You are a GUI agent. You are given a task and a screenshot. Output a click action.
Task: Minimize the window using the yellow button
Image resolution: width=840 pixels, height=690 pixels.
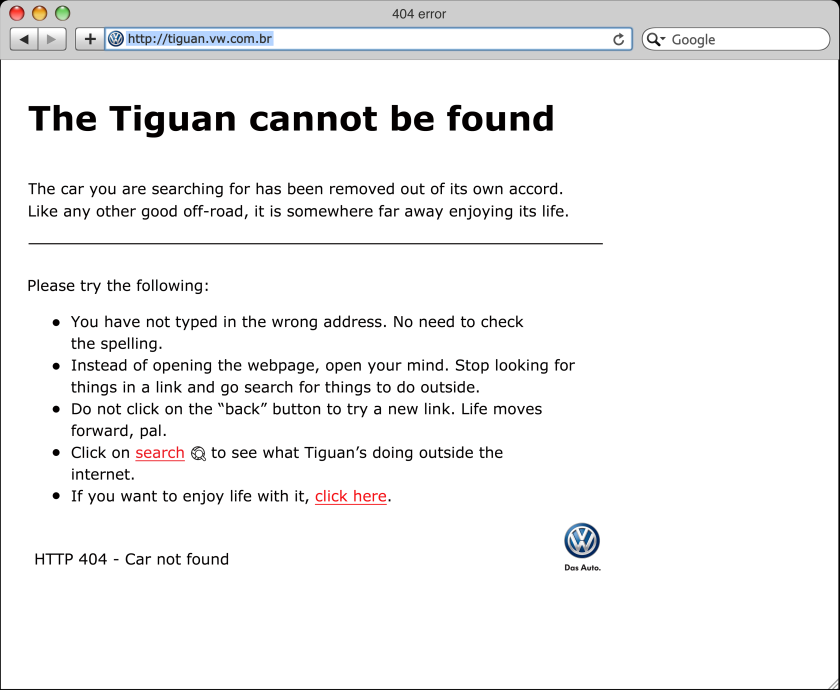[x=40, y=13]
